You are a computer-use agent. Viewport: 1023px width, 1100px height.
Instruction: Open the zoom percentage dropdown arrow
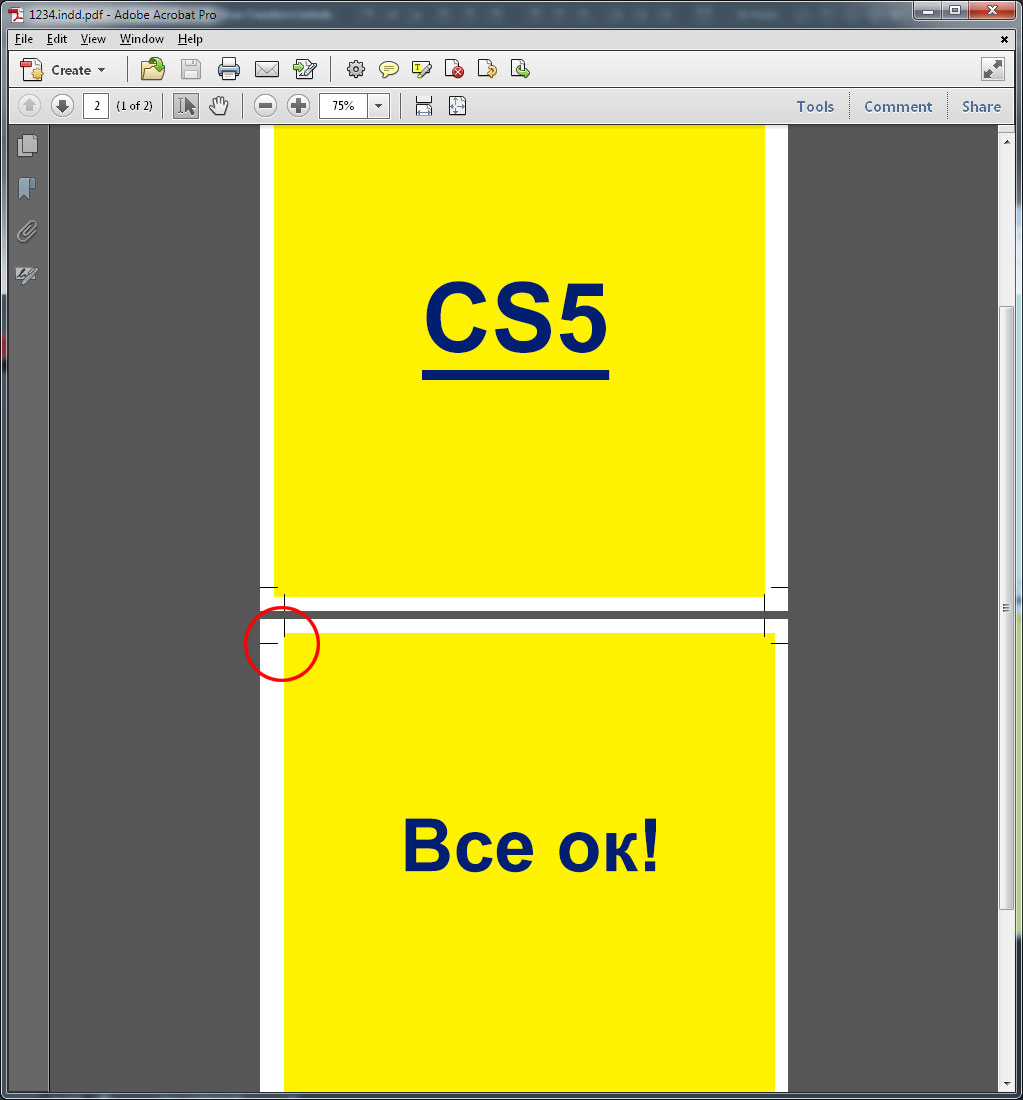(x=379, y=106)
